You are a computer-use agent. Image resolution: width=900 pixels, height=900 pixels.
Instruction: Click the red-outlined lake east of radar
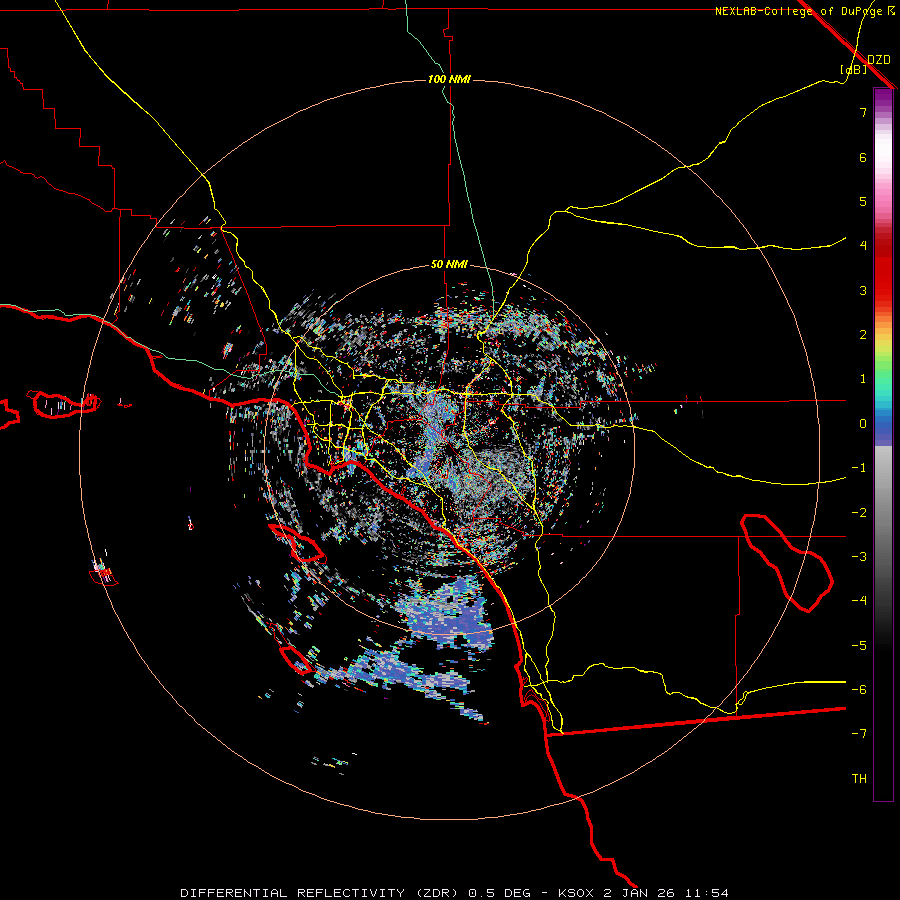[x=786, y=562]
